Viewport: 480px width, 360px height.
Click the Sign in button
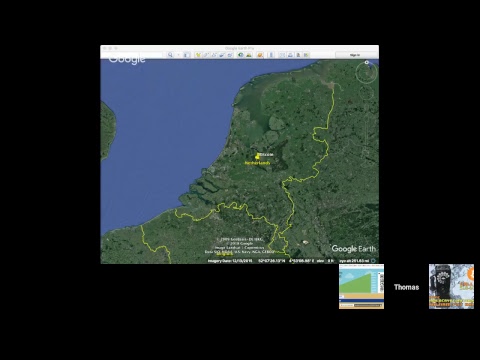coord(355,55)
